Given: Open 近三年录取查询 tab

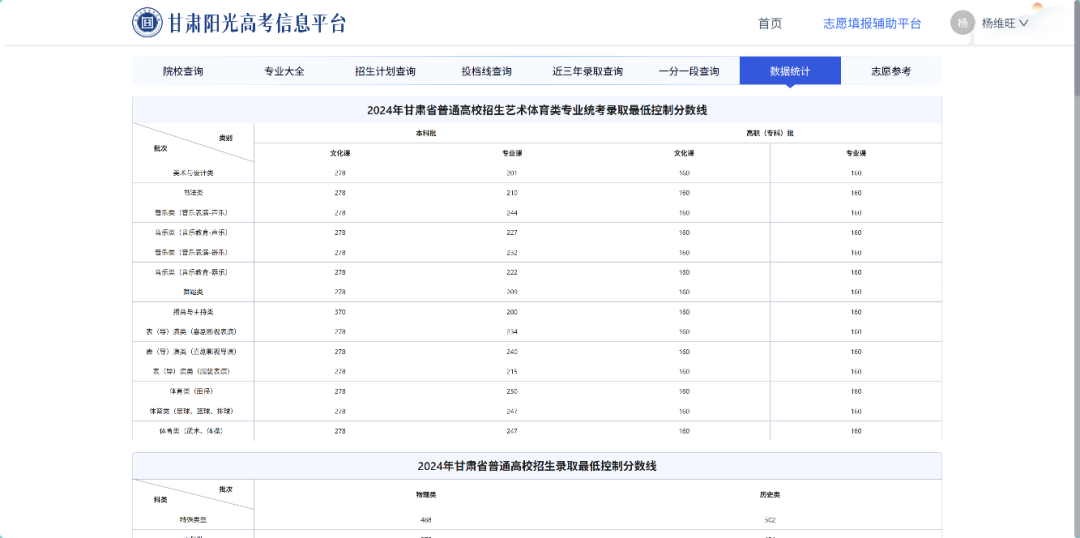Looking at the screenshot, I should point(587,71).
